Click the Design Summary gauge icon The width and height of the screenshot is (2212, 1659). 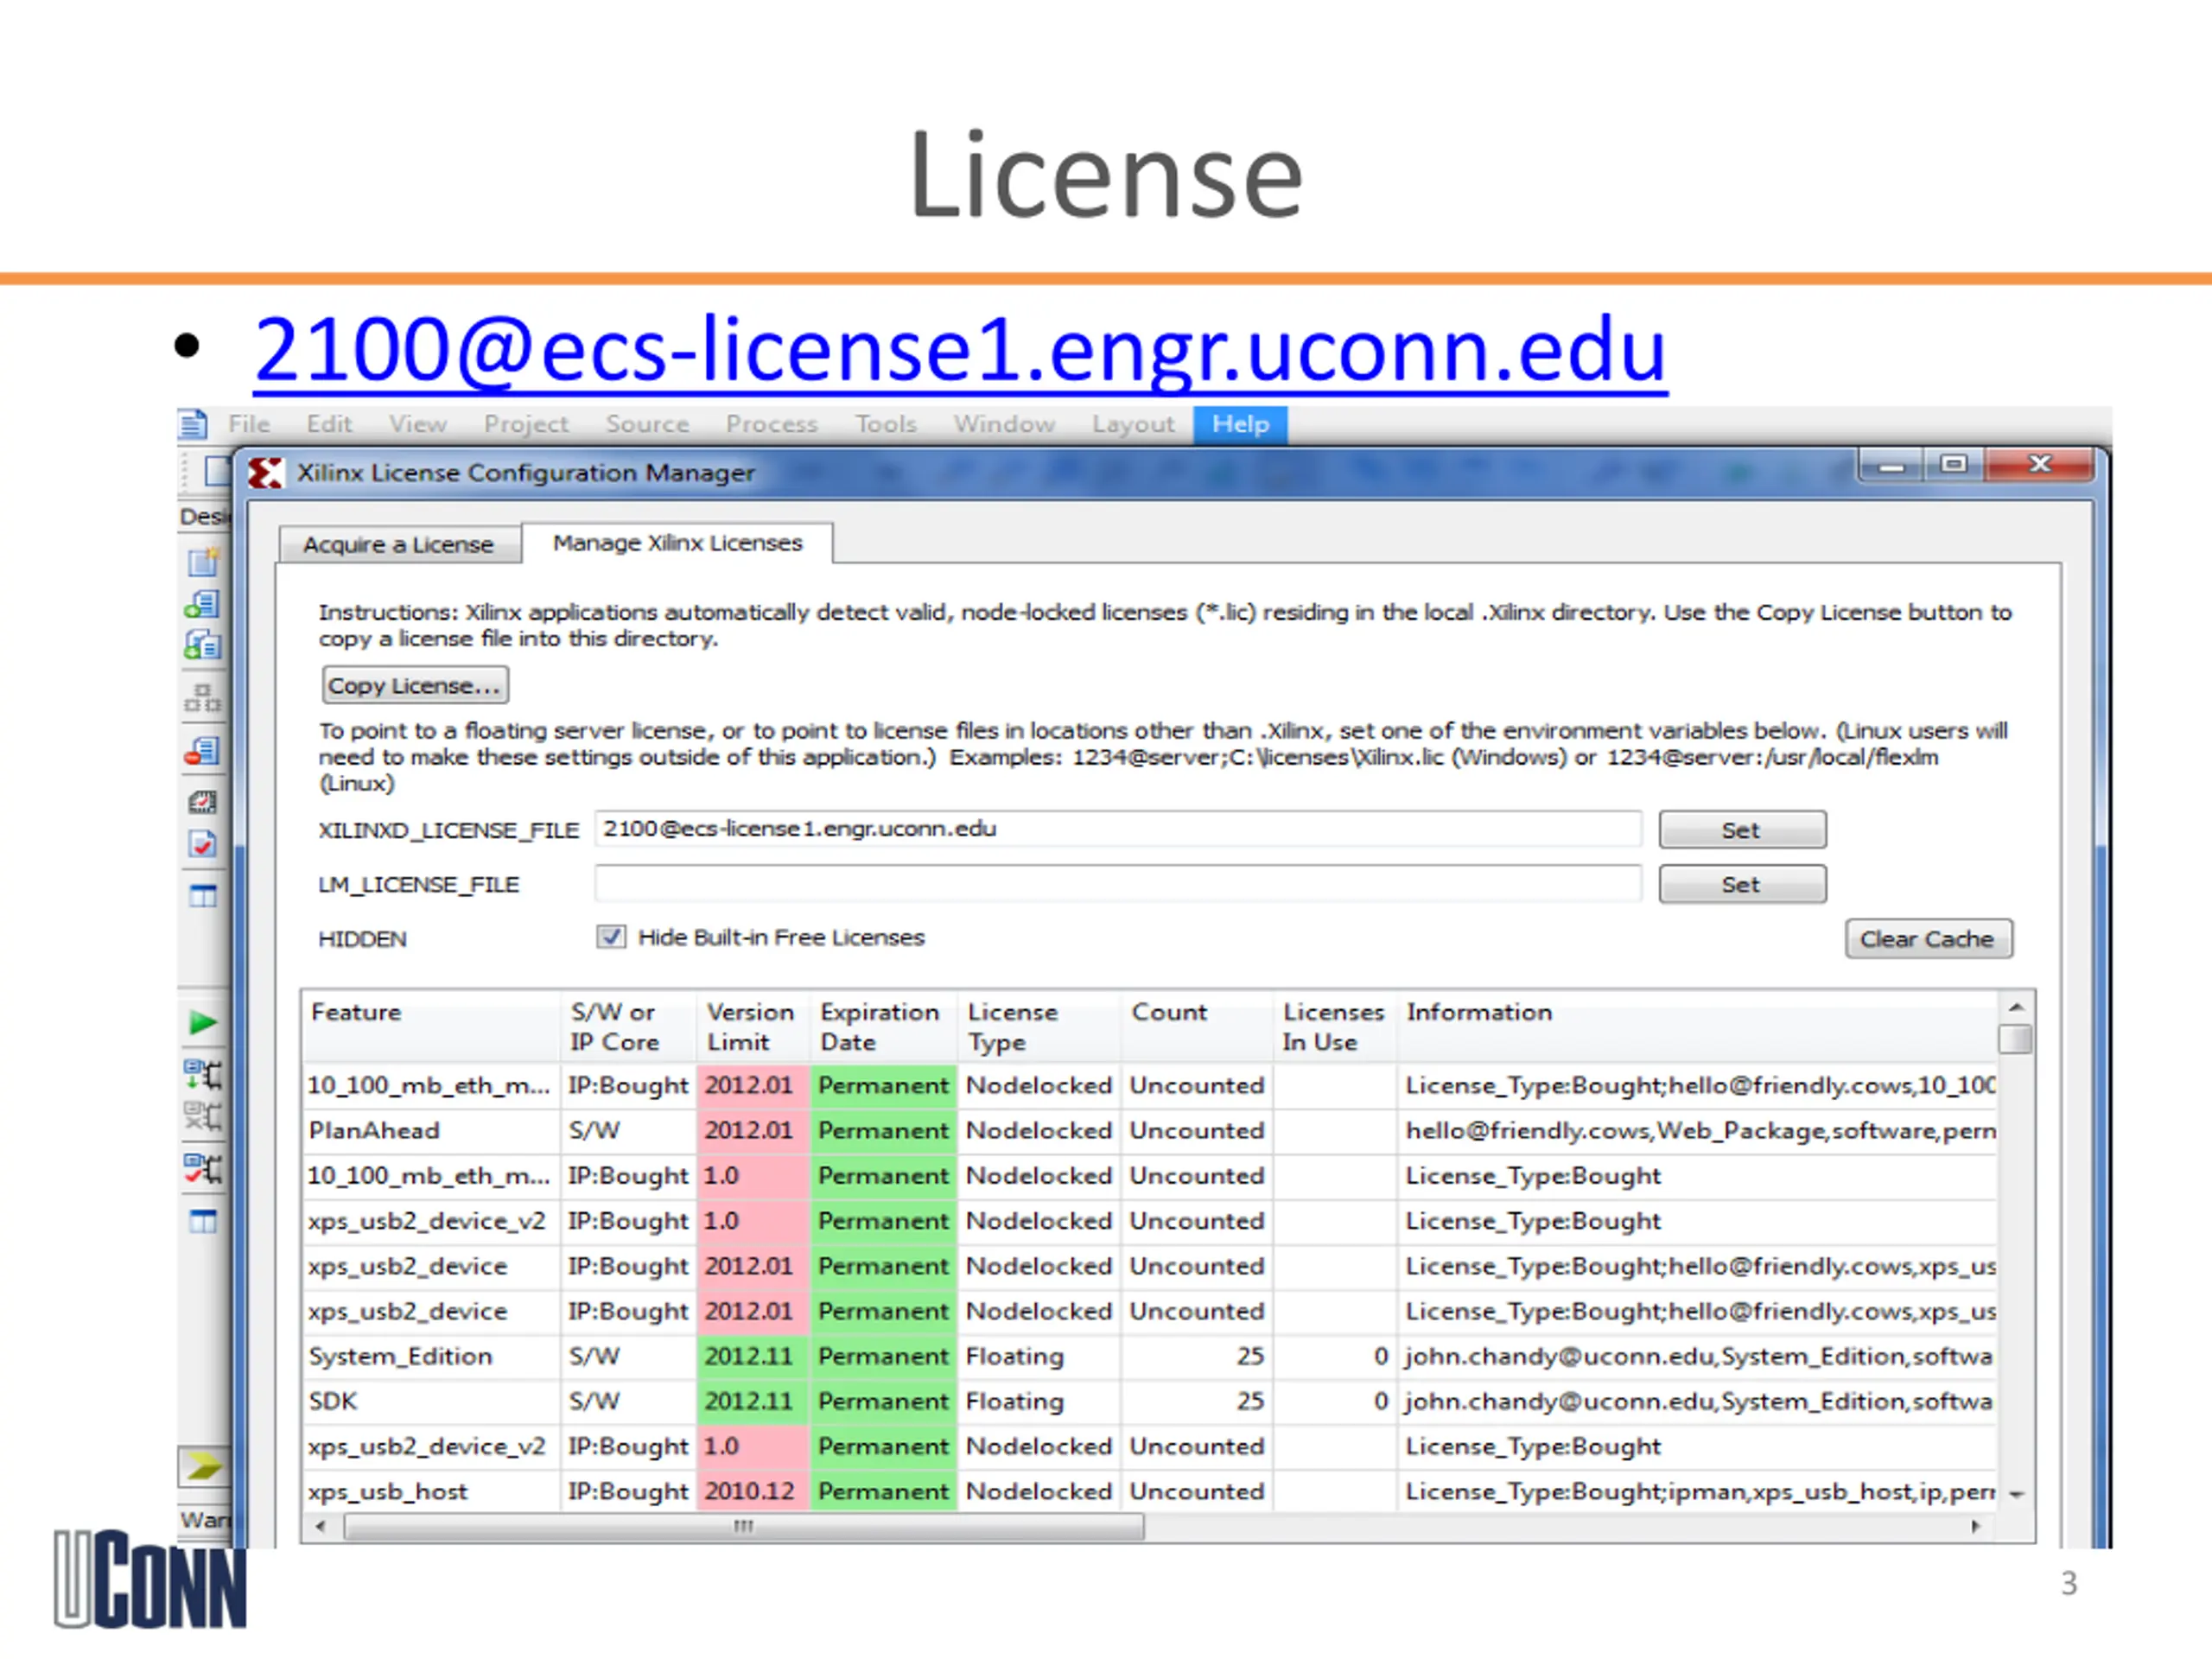pos(203,801)
